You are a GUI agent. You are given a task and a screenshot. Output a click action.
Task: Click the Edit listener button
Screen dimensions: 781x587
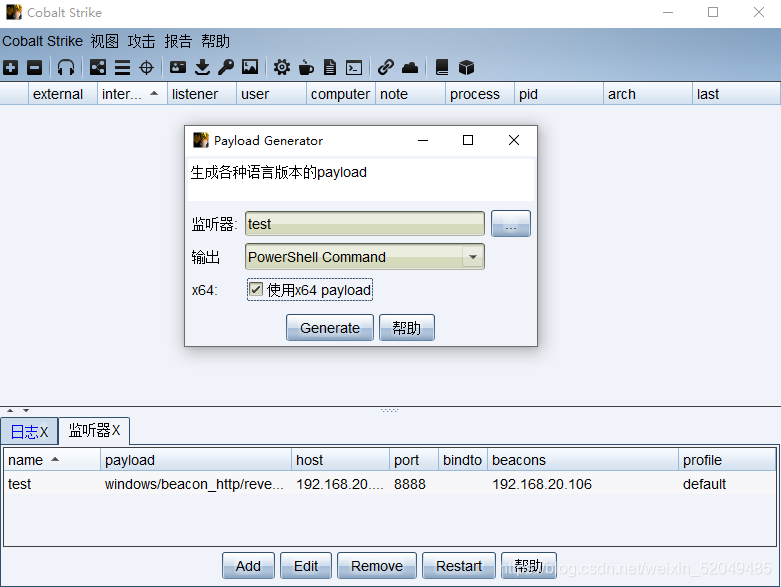(306, 566)
